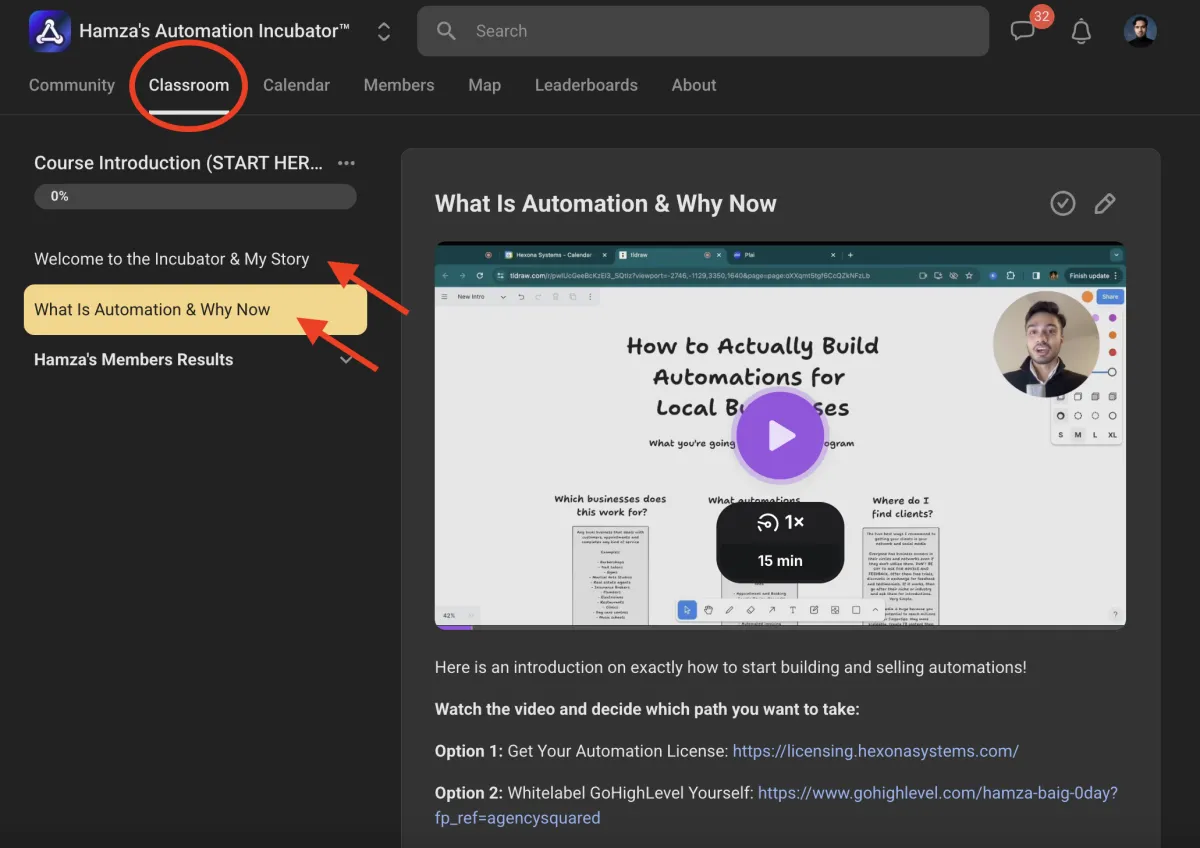Mark lesson complete with checkmark circle
The height and width of the screenshot is (848, 1200).
(1063, 204)
